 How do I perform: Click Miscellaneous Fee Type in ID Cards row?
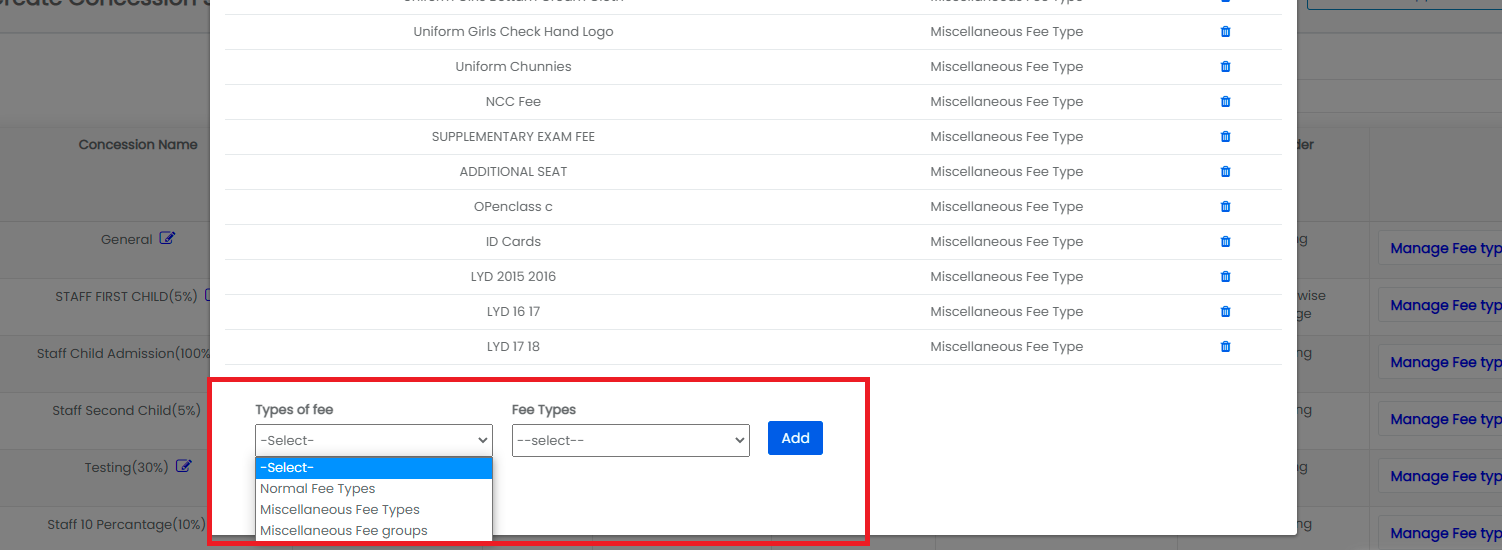1006,242
